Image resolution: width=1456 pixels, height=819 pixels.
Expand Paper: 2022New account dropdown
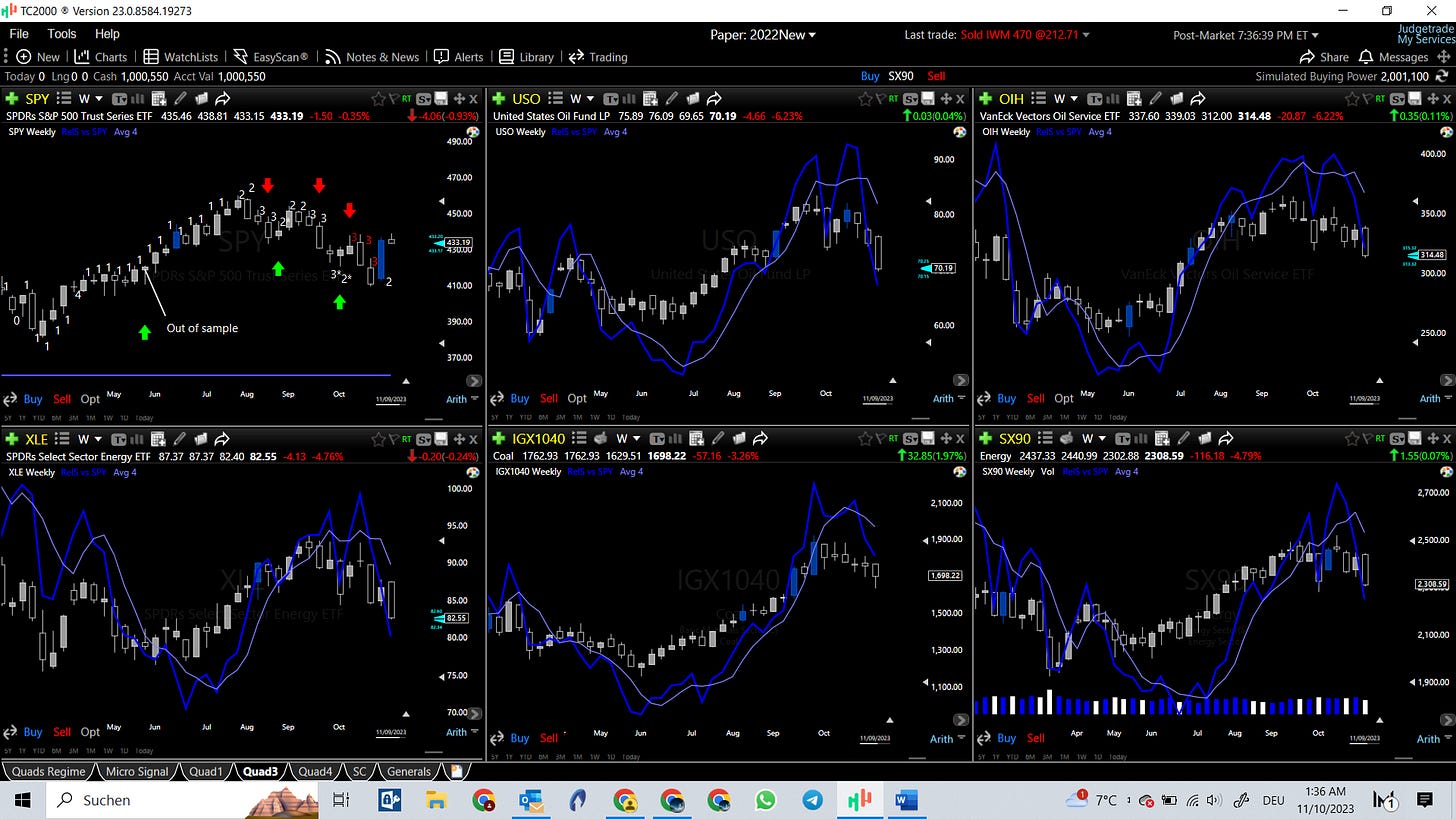[763, 35]
